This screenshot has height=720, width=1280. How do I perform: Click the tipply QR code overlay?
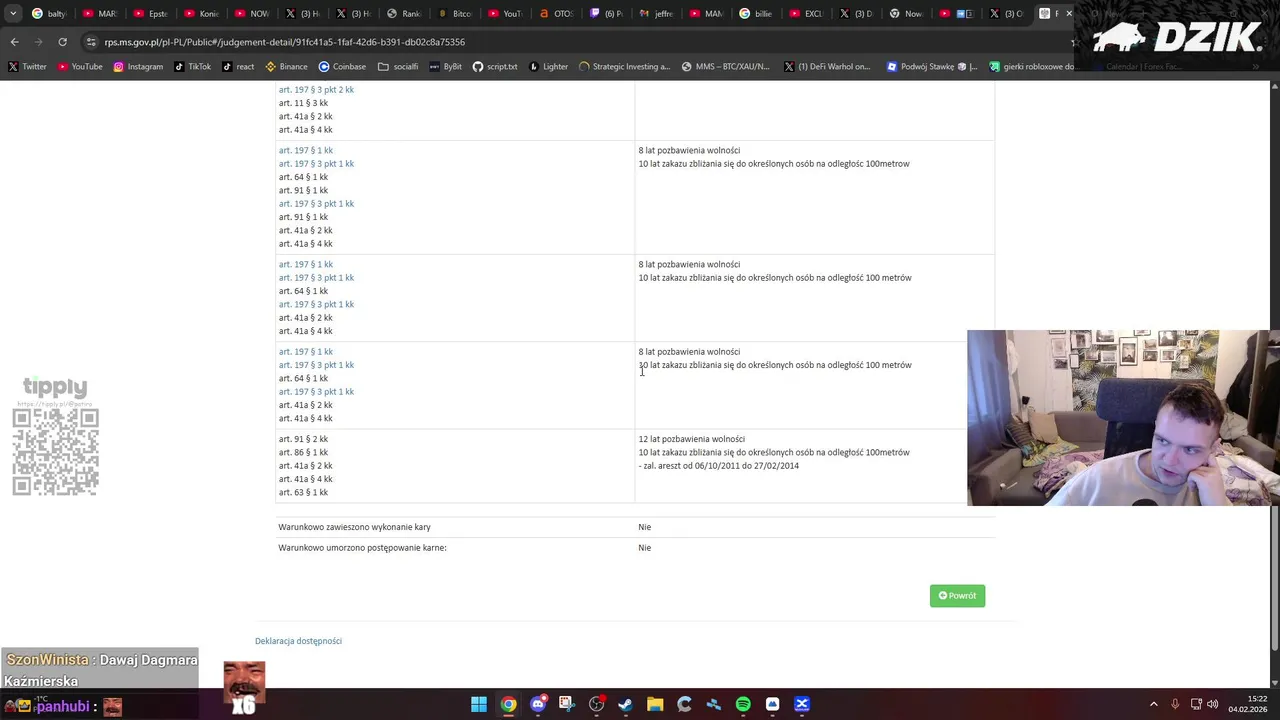(x=55, y=452)
